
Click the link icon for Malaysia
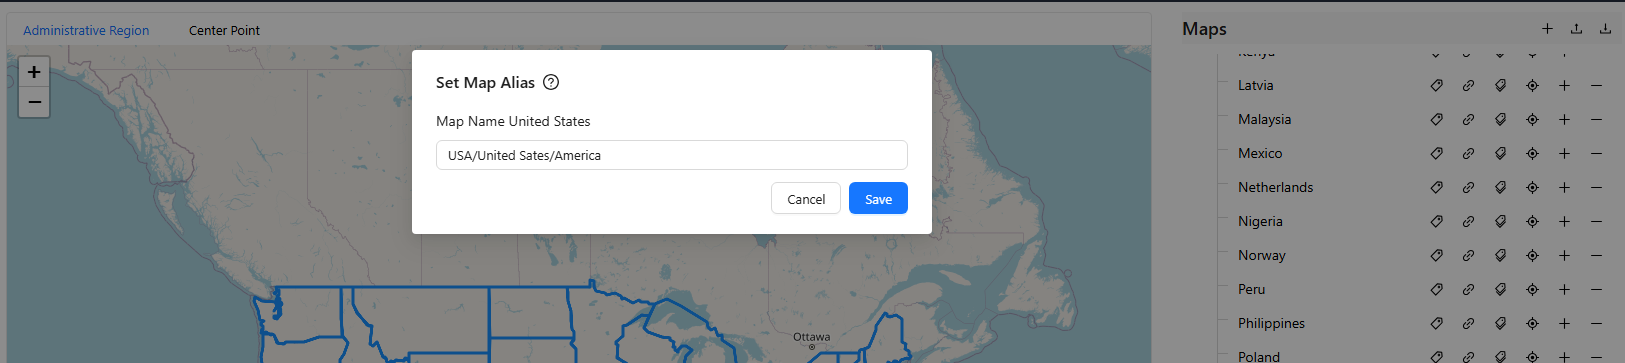click(1468, 119)
